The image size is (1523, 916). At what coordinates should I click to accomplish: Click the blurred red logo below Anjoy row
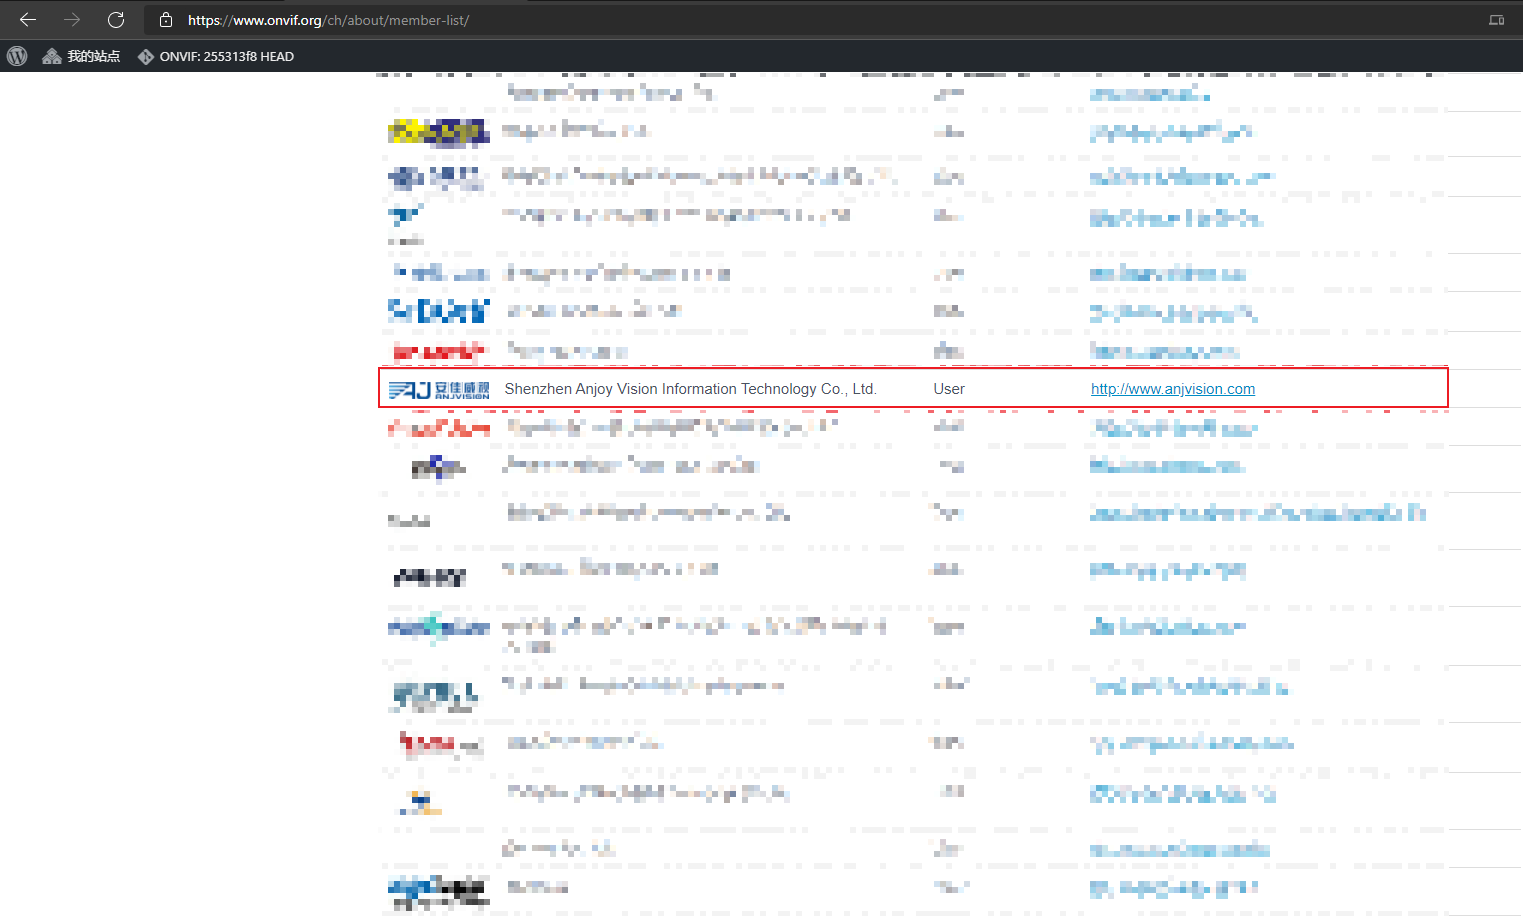(x=439, y=428)
